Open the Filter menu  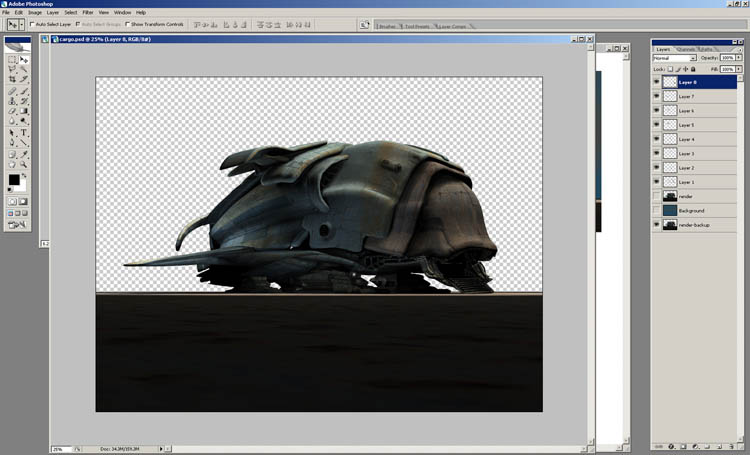(88, 12)
